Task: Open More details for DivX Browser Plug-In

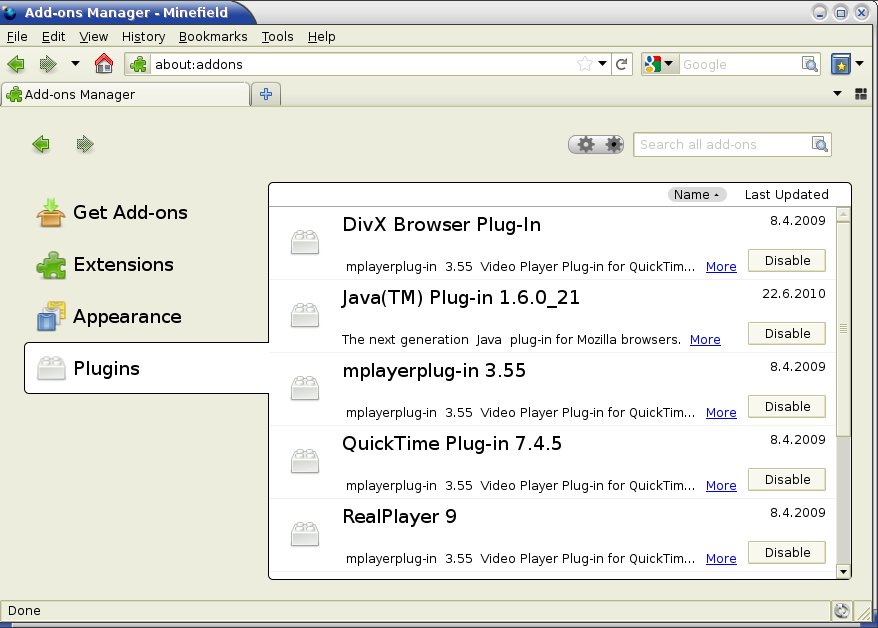Action: pyautogui.click(x=721, y=266)
